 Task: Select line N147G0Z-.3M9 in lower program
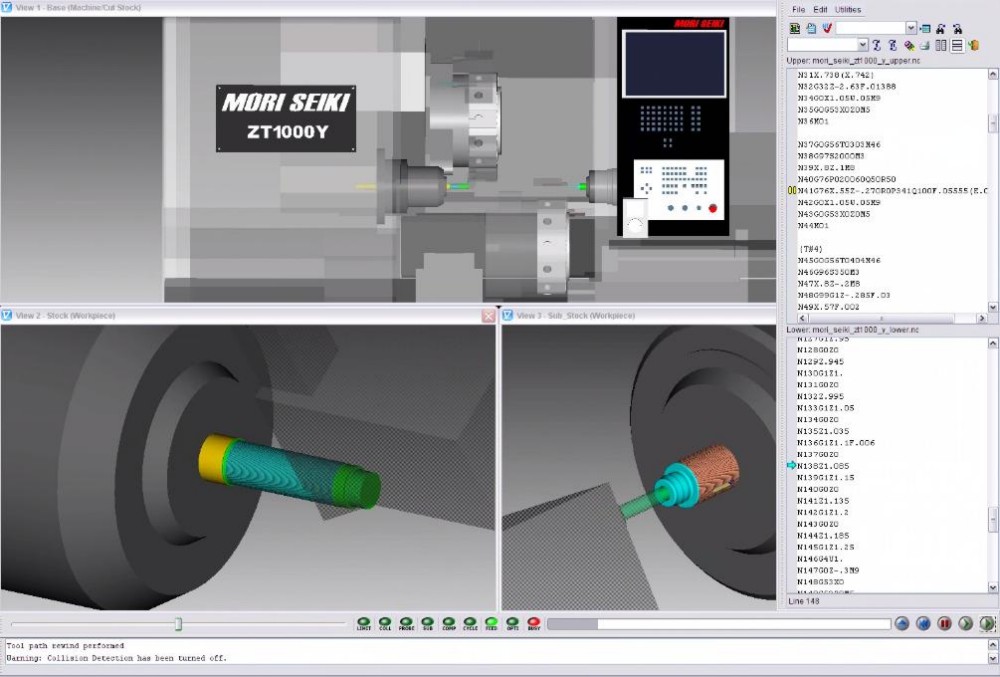pos(828,571)
